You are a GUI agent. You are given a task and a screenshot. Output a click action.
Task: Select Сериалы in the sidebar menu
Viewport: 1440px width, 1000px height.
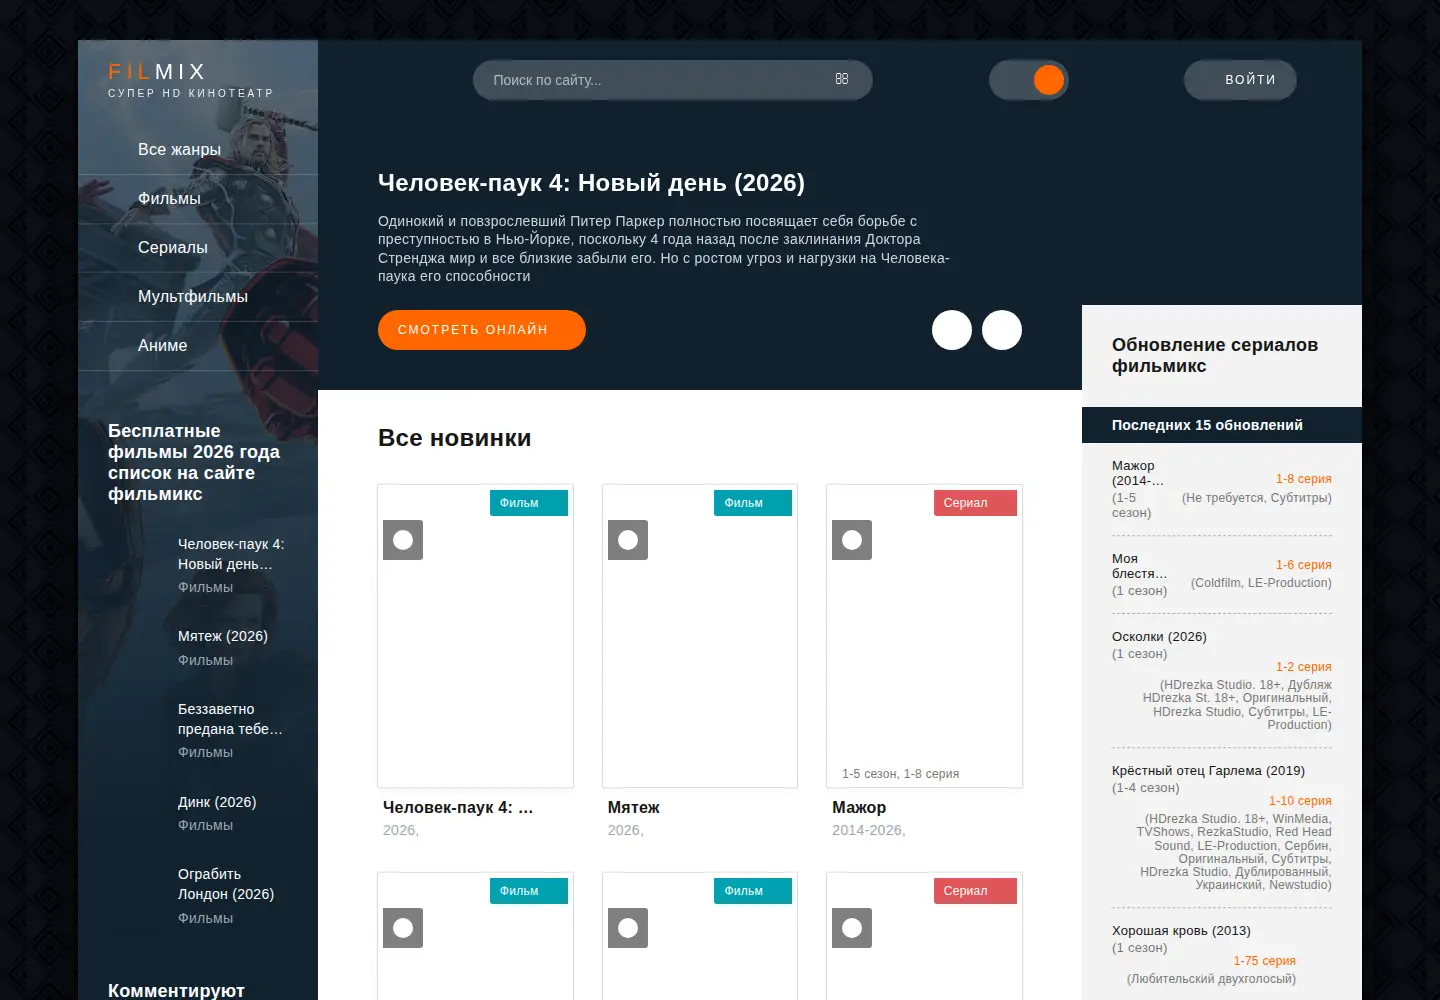pos(198,248)
